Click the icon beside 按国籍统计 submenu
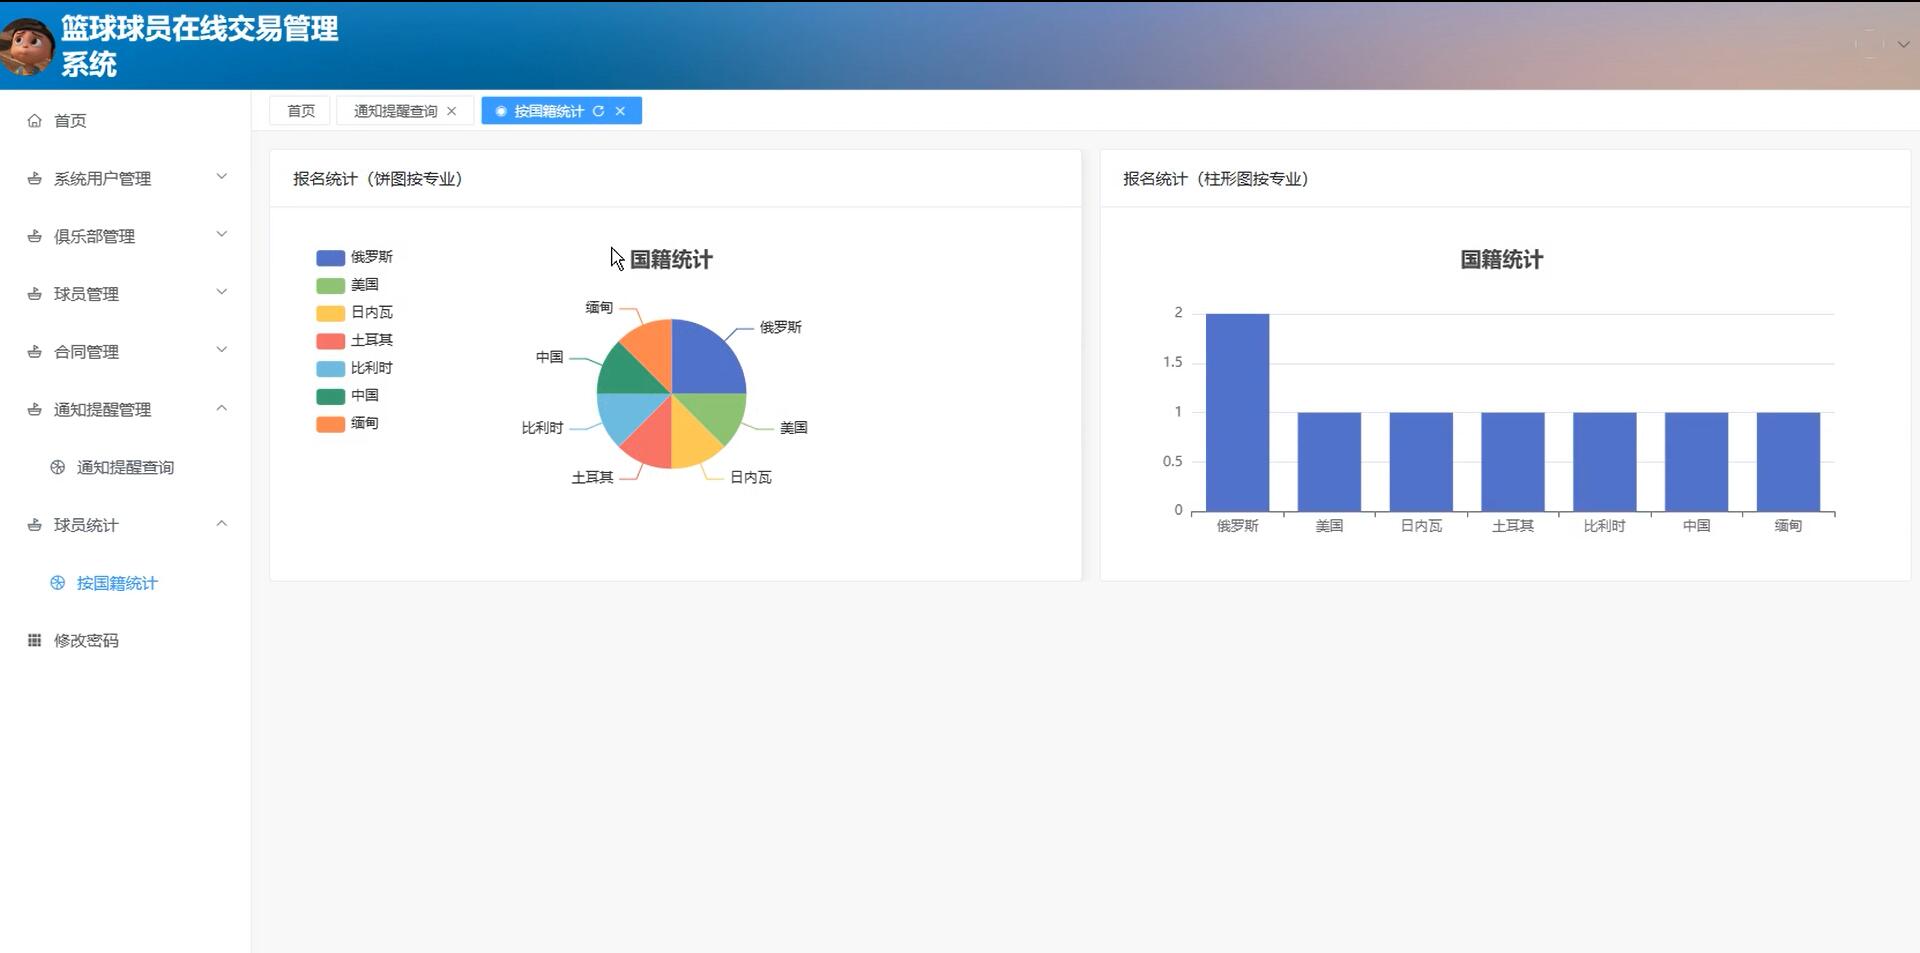 [x=58, y=583]
